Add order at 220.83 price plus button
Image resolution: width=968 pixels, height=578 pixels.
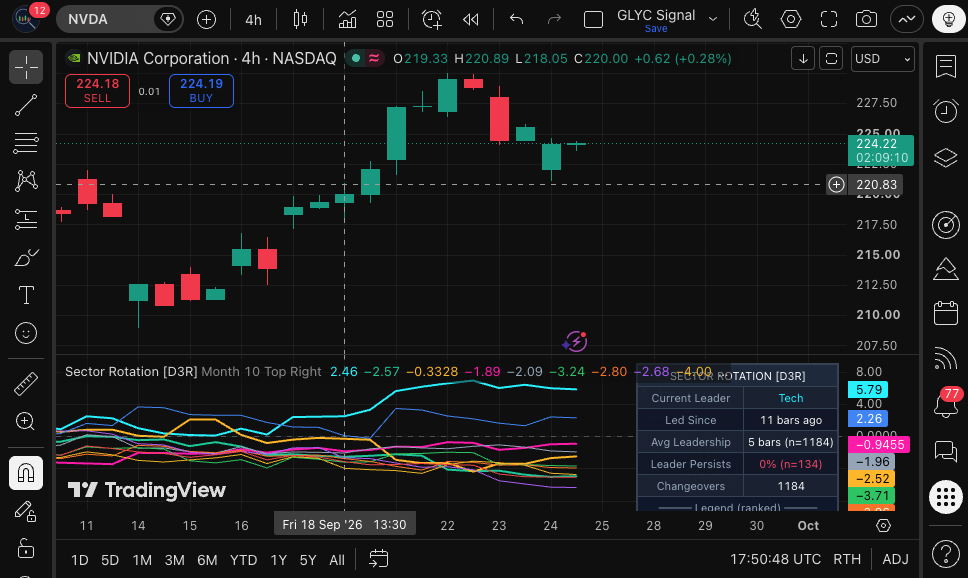(x=836, y=185)
